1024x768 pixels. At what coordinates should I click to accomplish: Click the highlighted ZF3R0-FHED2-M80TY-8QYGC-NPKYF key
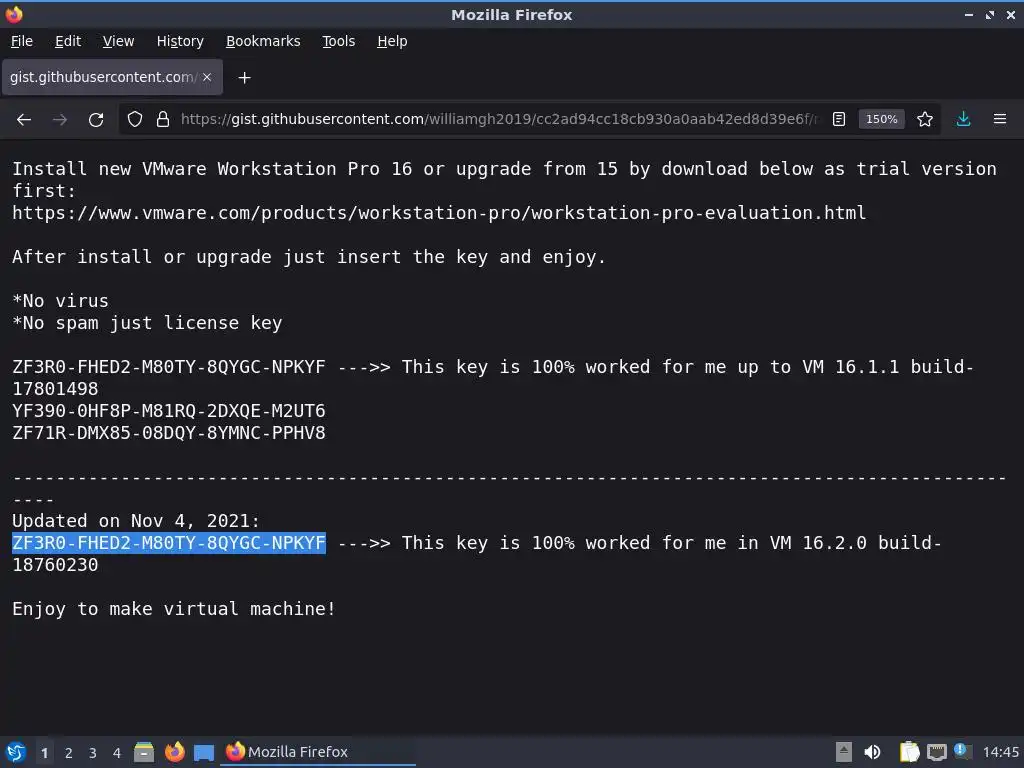(168, 543)
